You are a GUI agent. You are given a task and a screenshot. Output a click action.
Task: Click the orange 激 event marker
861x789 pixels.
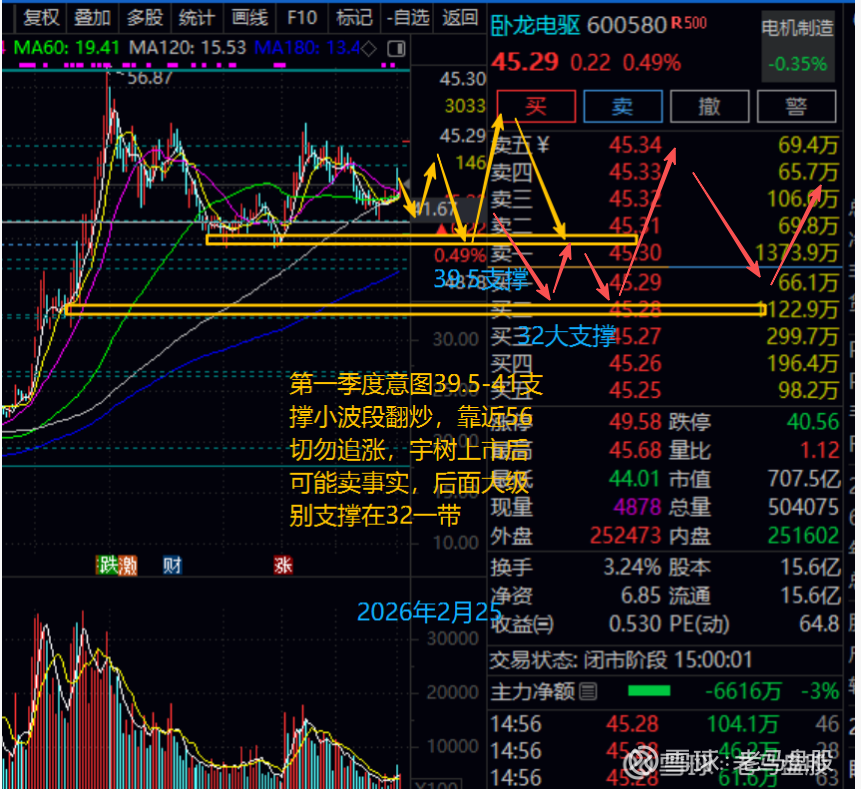coord(127,565)
